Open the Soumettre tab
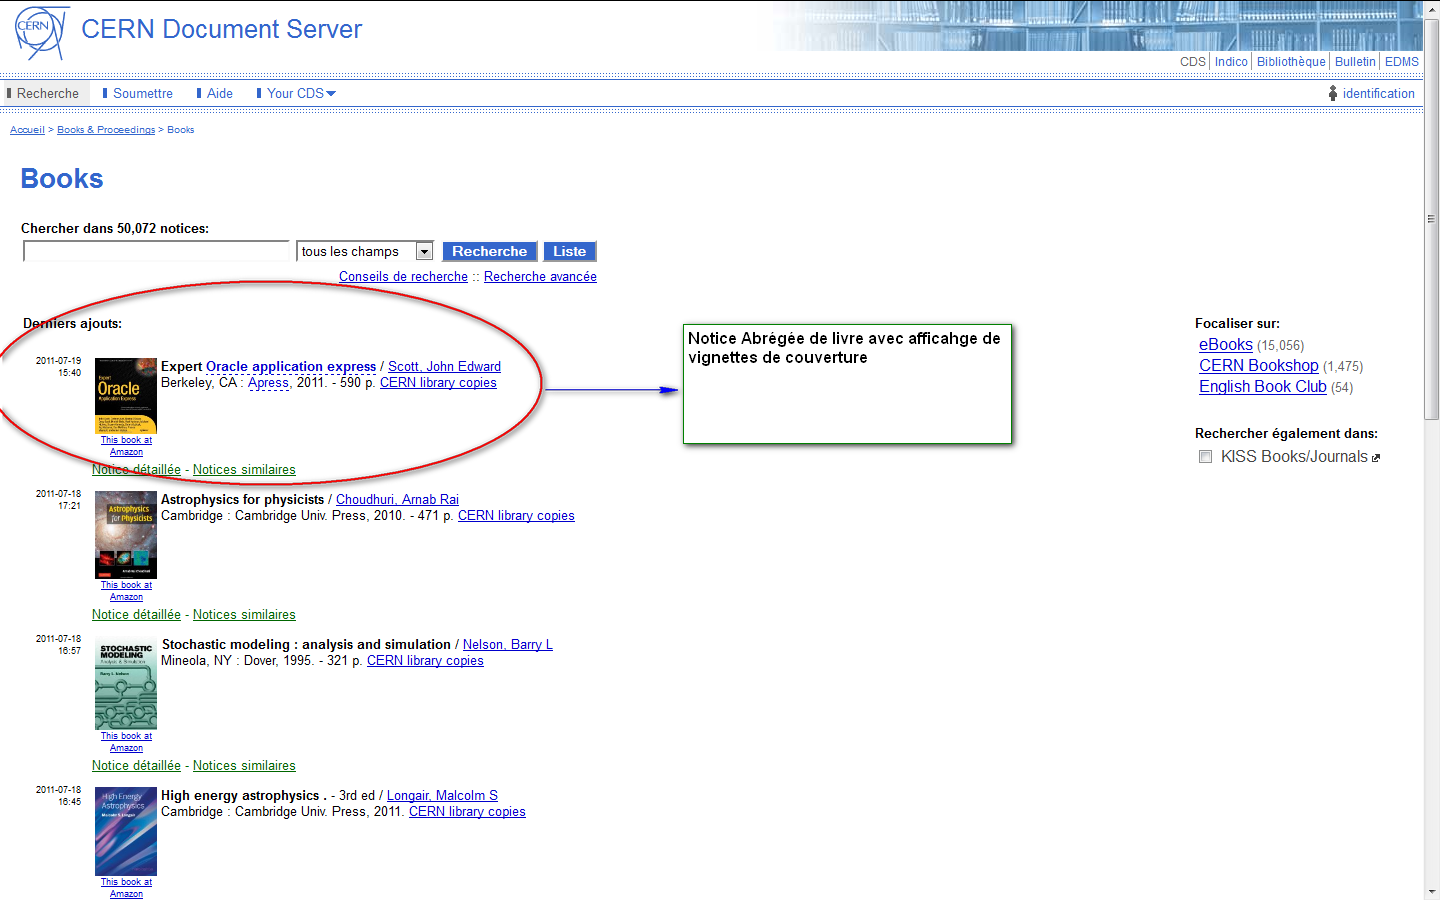 click(x=142, y=93)
